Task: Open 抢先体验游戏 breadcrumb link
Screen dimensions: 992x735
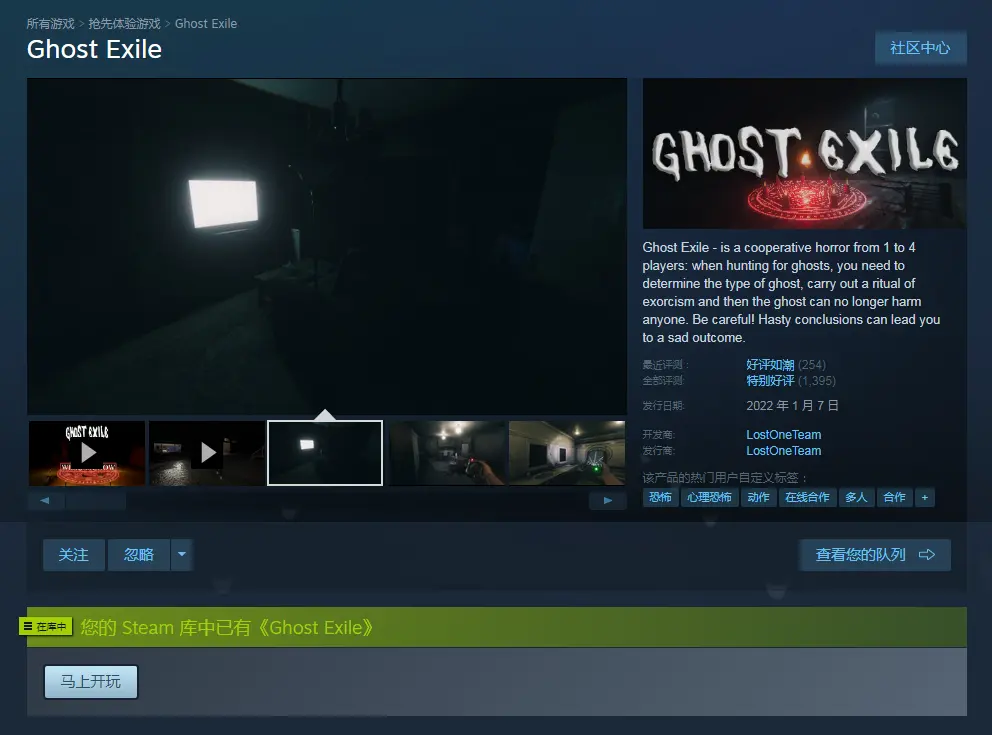Action: pos(124,23)
